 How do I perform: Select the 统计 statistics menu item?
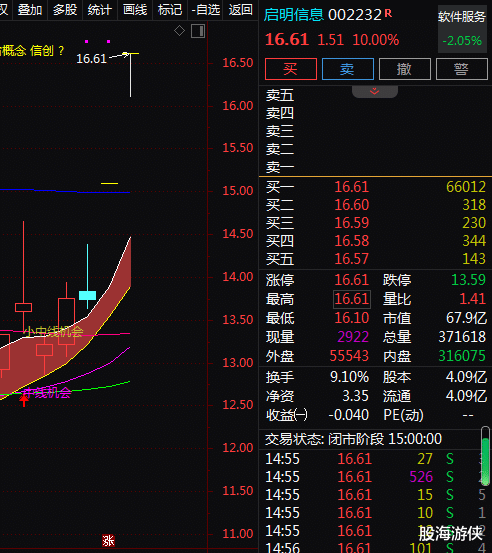coord(100,10)
